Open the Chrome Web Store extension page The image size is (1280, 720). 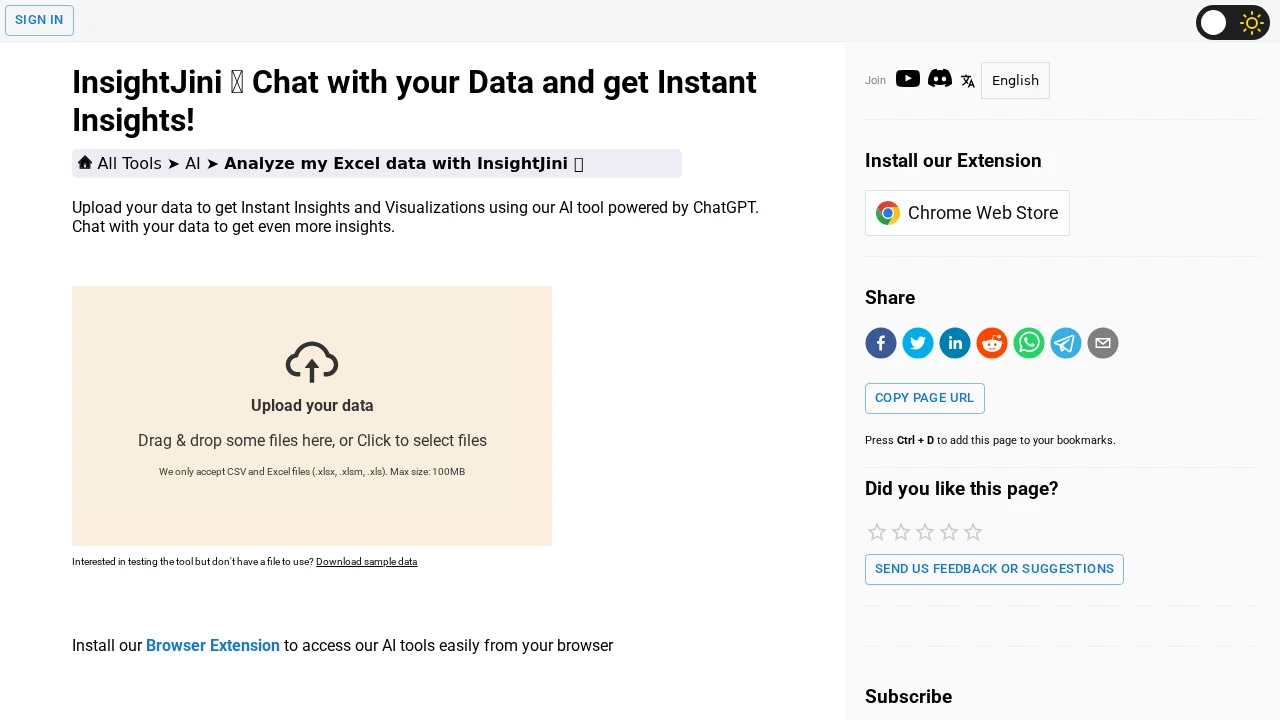pyautogui.click(x=967, y=213)
